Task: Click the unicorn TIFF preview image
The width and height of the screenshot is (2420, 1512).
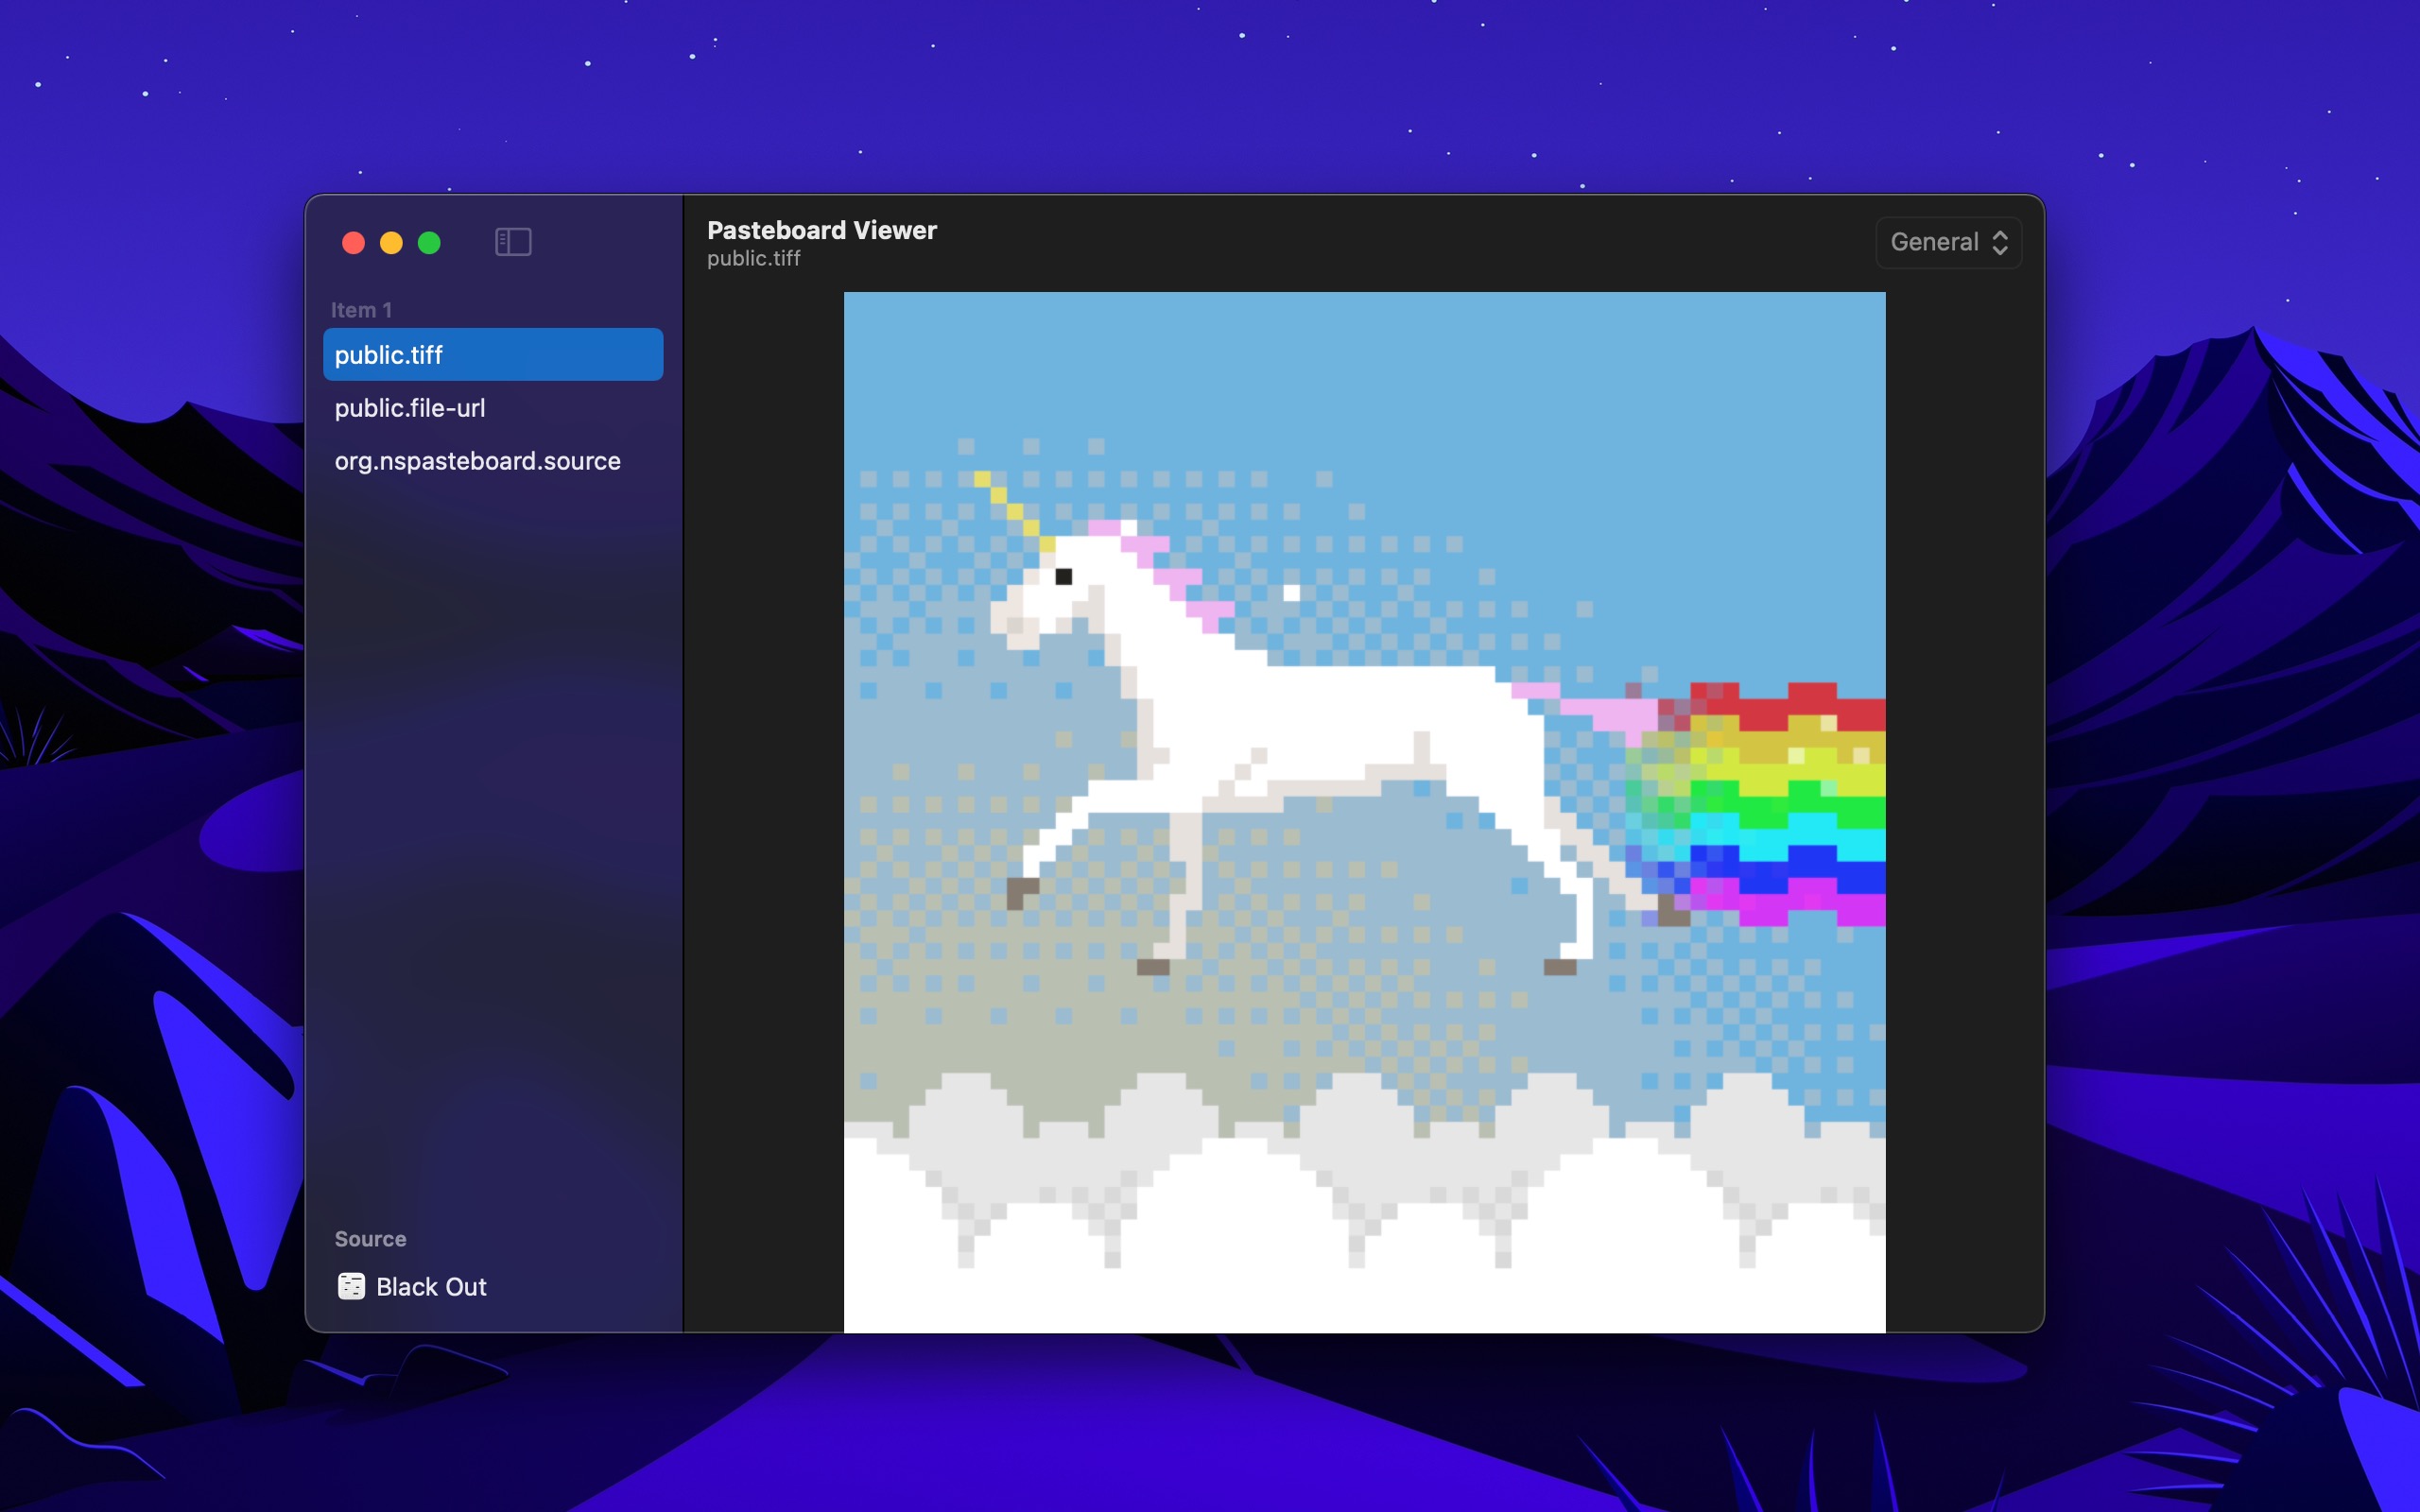Action: (1363, 810)
